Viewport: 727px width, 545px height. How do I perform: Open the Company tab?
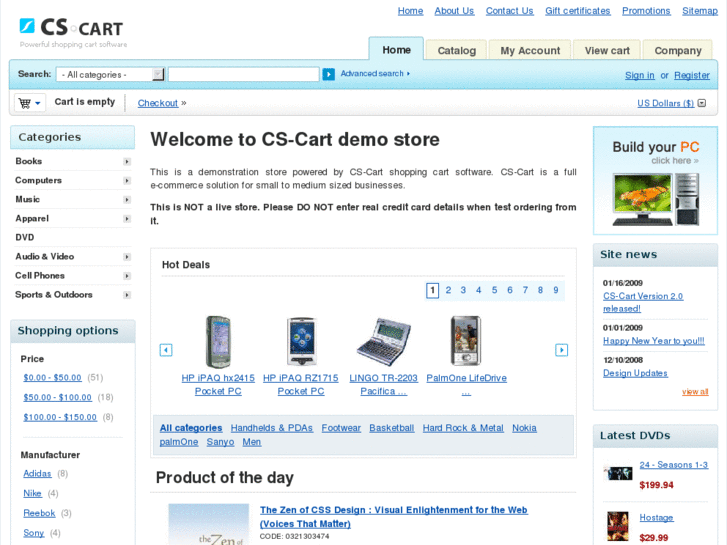[677, 50]
